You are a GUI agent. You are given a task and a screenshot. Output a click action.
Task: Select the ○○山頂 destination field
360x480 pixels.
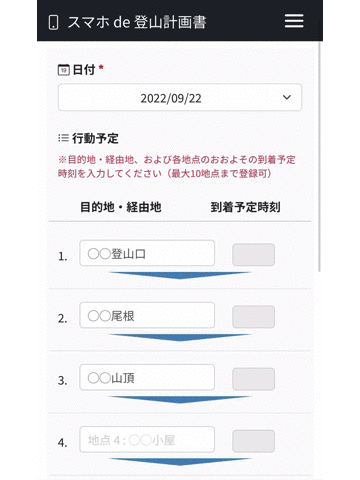[x=147, y=377]
